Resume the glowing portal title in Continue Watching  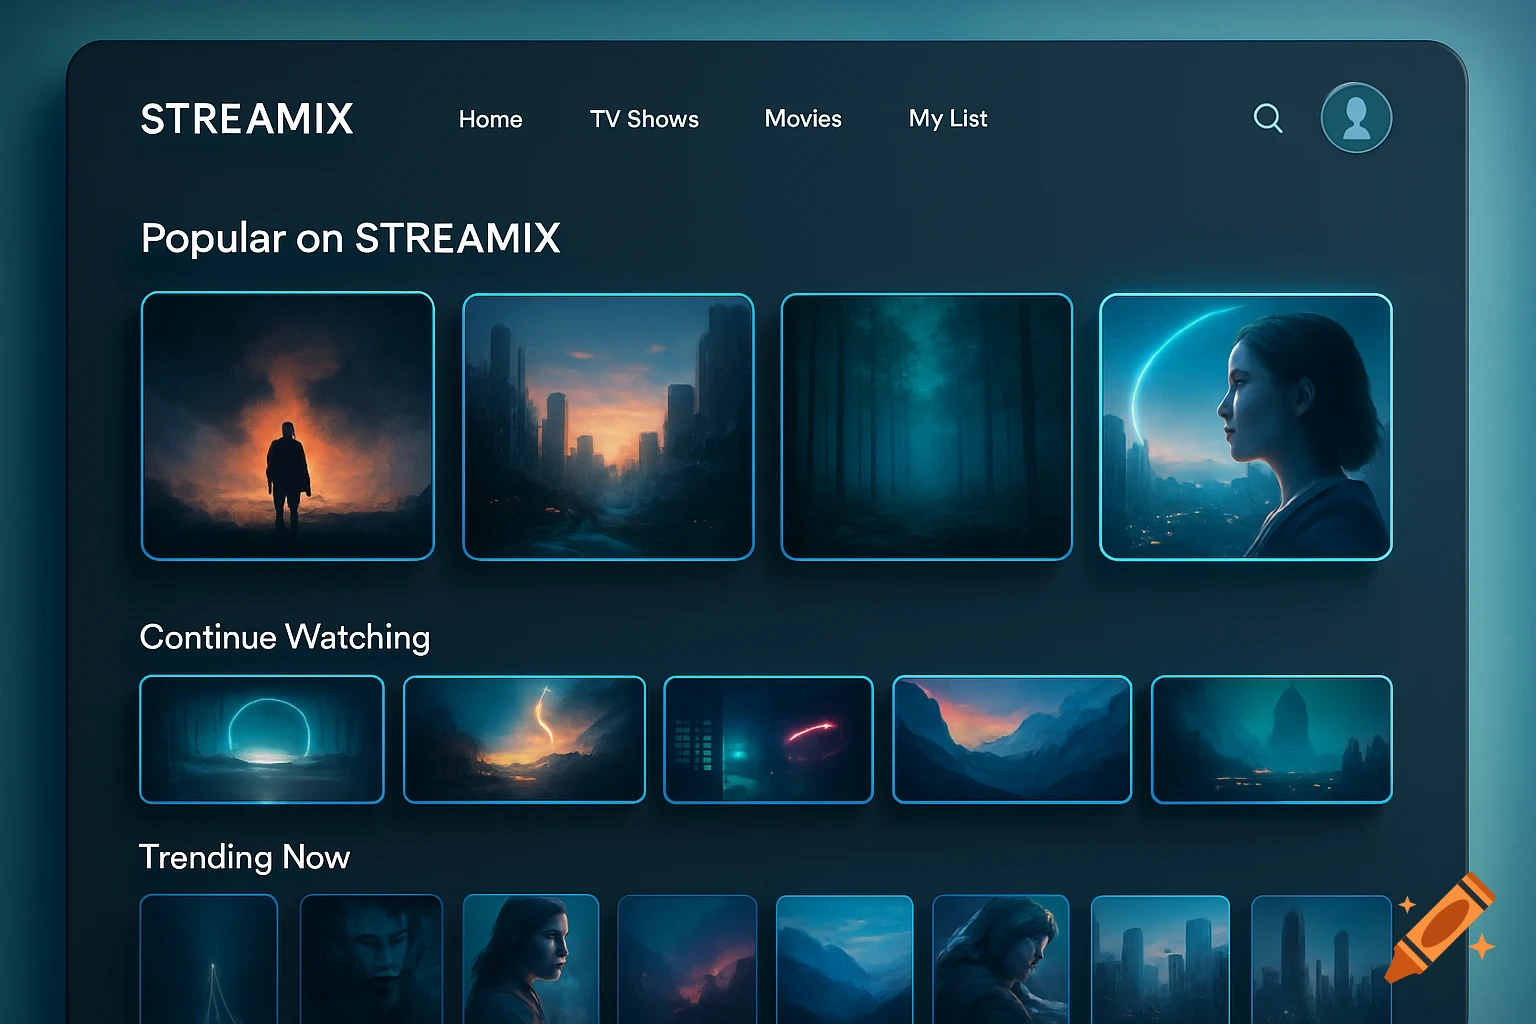click(261, 740)
